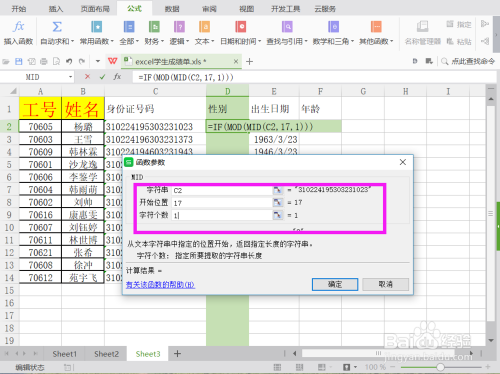Open the math and trig functions icon
The image size is (500, 374).
[333, 27]
